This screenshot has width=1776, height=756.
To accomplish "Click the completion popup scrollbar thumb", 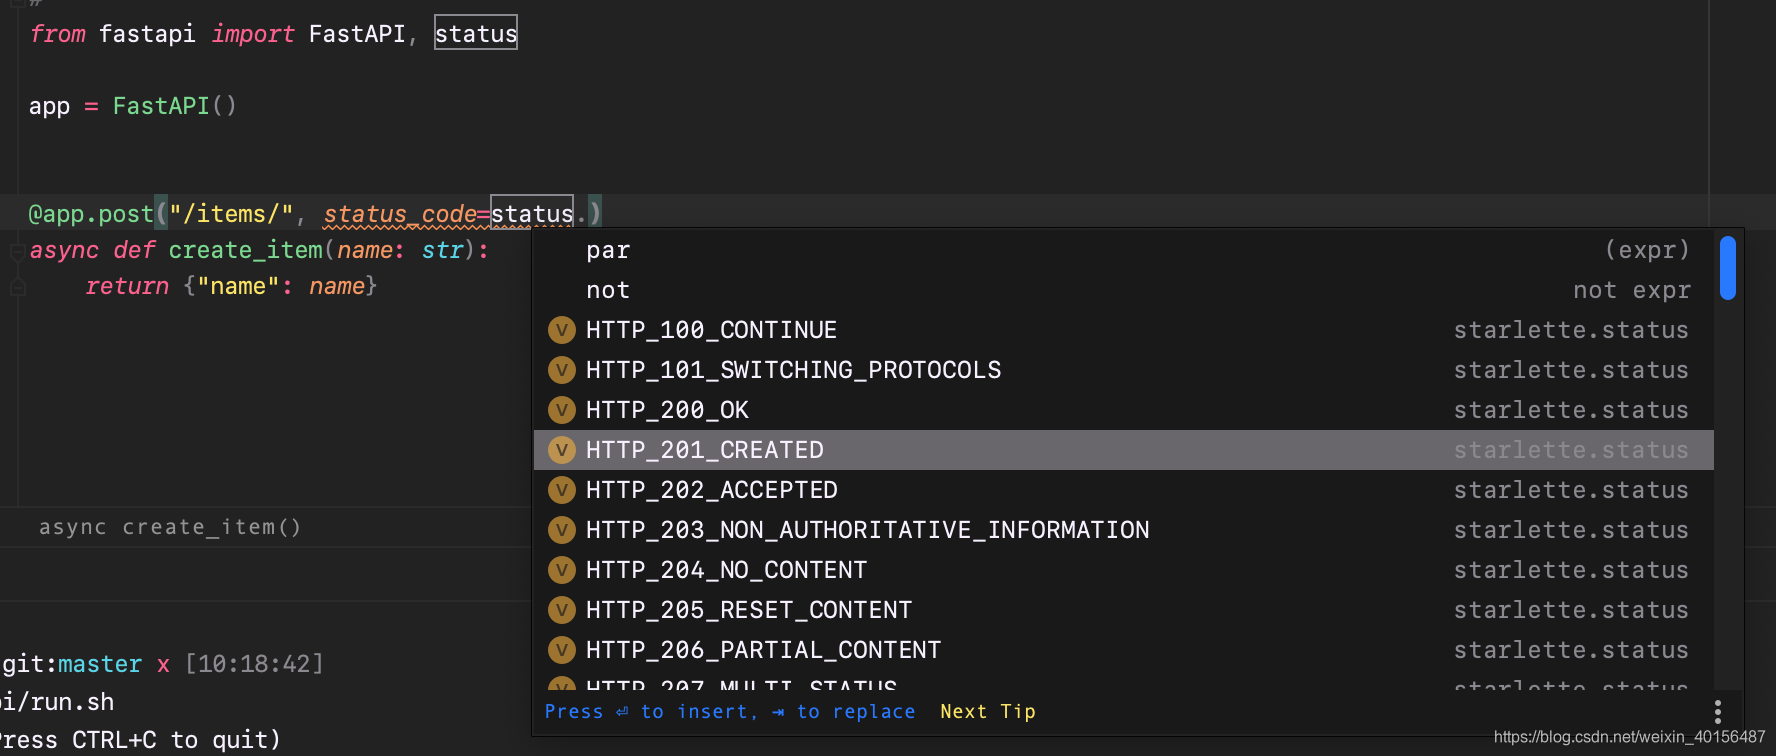I will point(1727,267).
